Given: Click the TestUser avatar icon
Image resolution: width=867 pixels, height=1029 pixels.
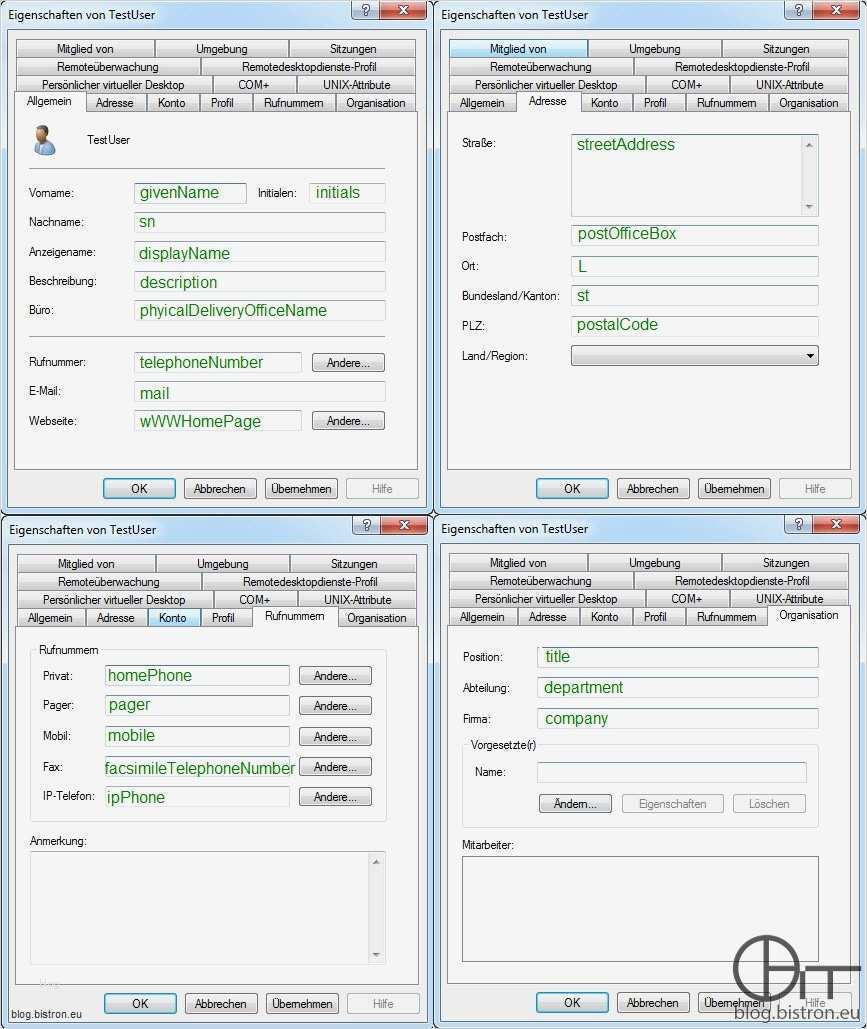Looking at the screenshot, I should (44, 140).
